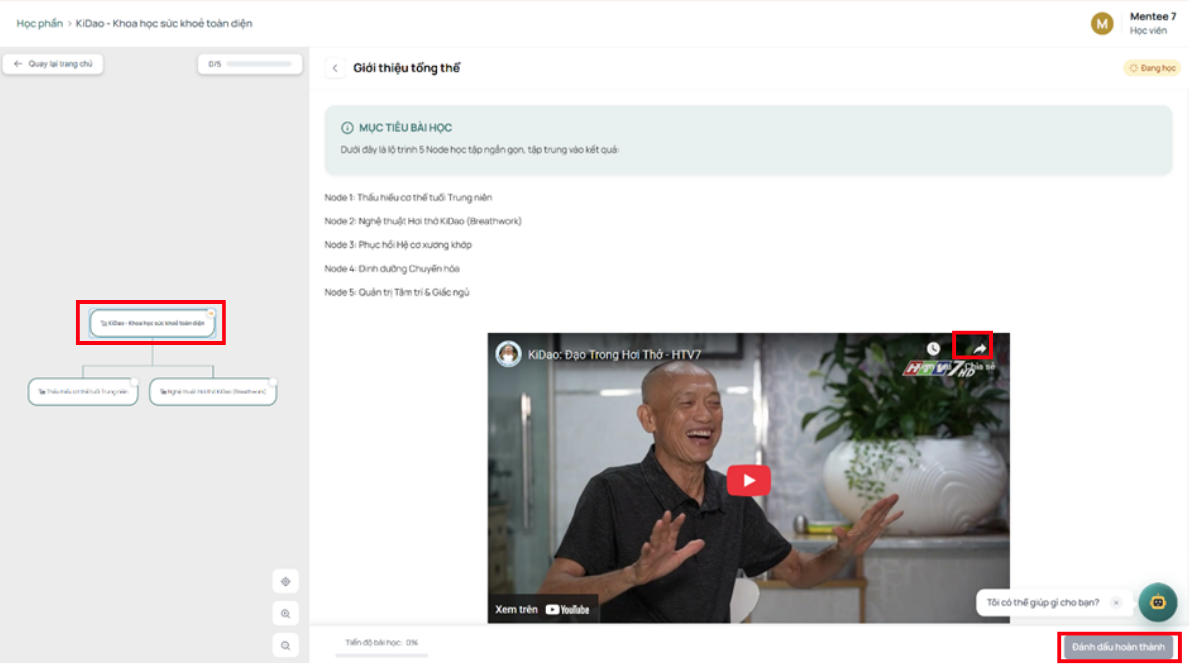Click the zoom in magnifier icon
This screenshot has height=664, width=1189.
[x=286, y=613]
